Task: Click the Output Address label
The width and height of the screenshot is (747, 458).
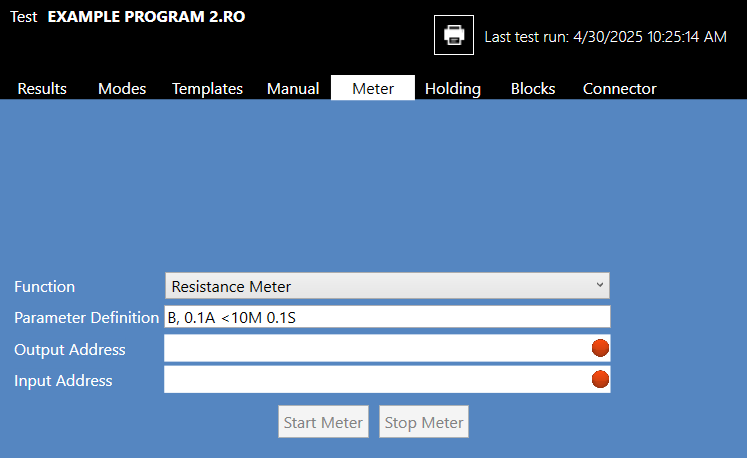Action: [x=70, y=349]
